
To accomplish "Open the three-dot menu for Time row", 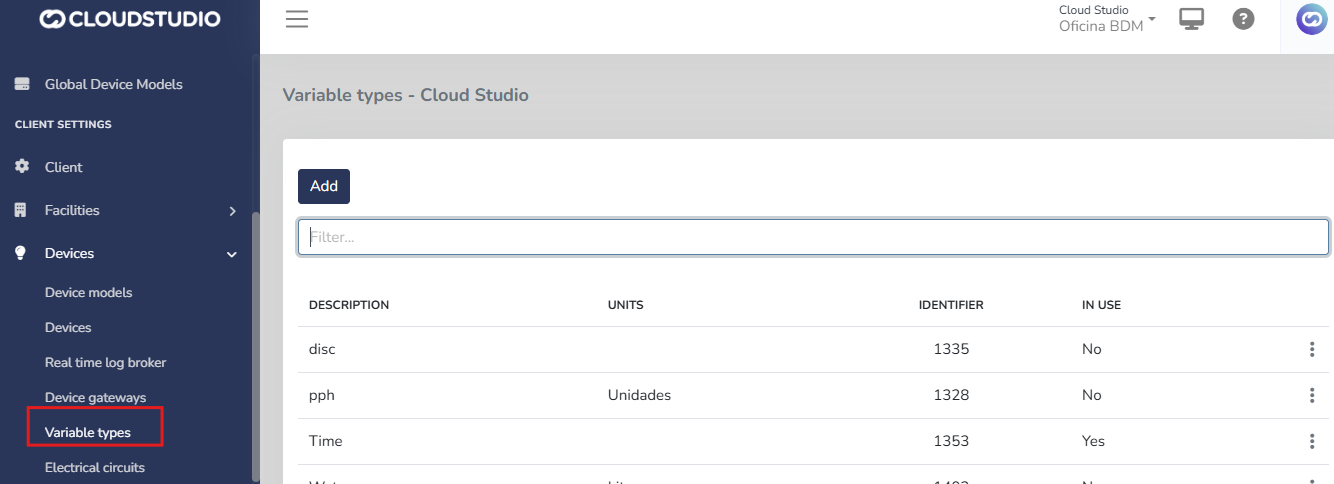I will pos(1311,441).
